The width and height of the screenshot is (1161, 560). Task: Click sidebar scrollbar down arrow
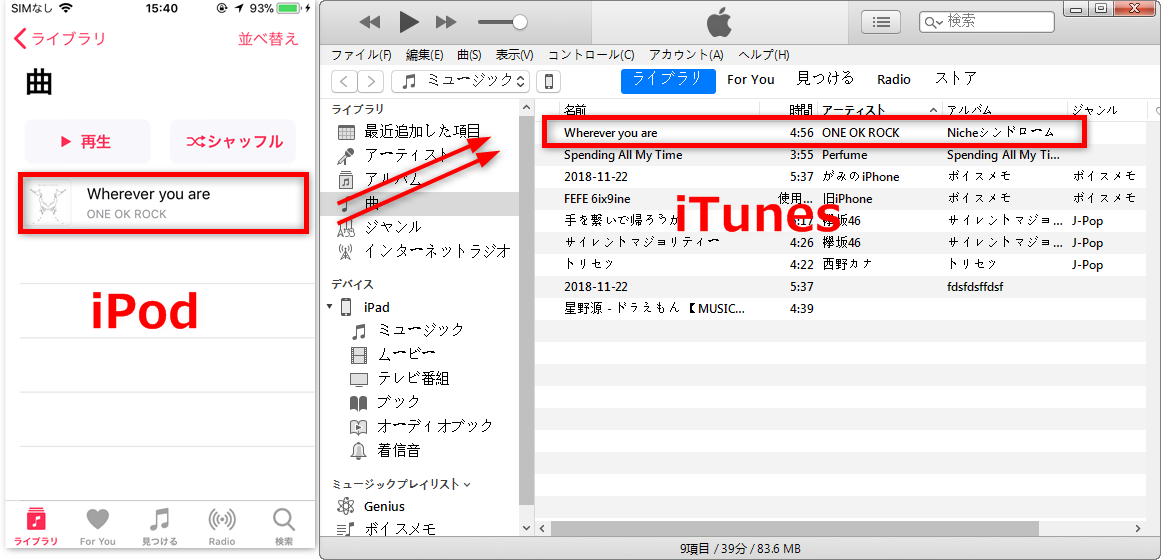[x=526, y=528]
